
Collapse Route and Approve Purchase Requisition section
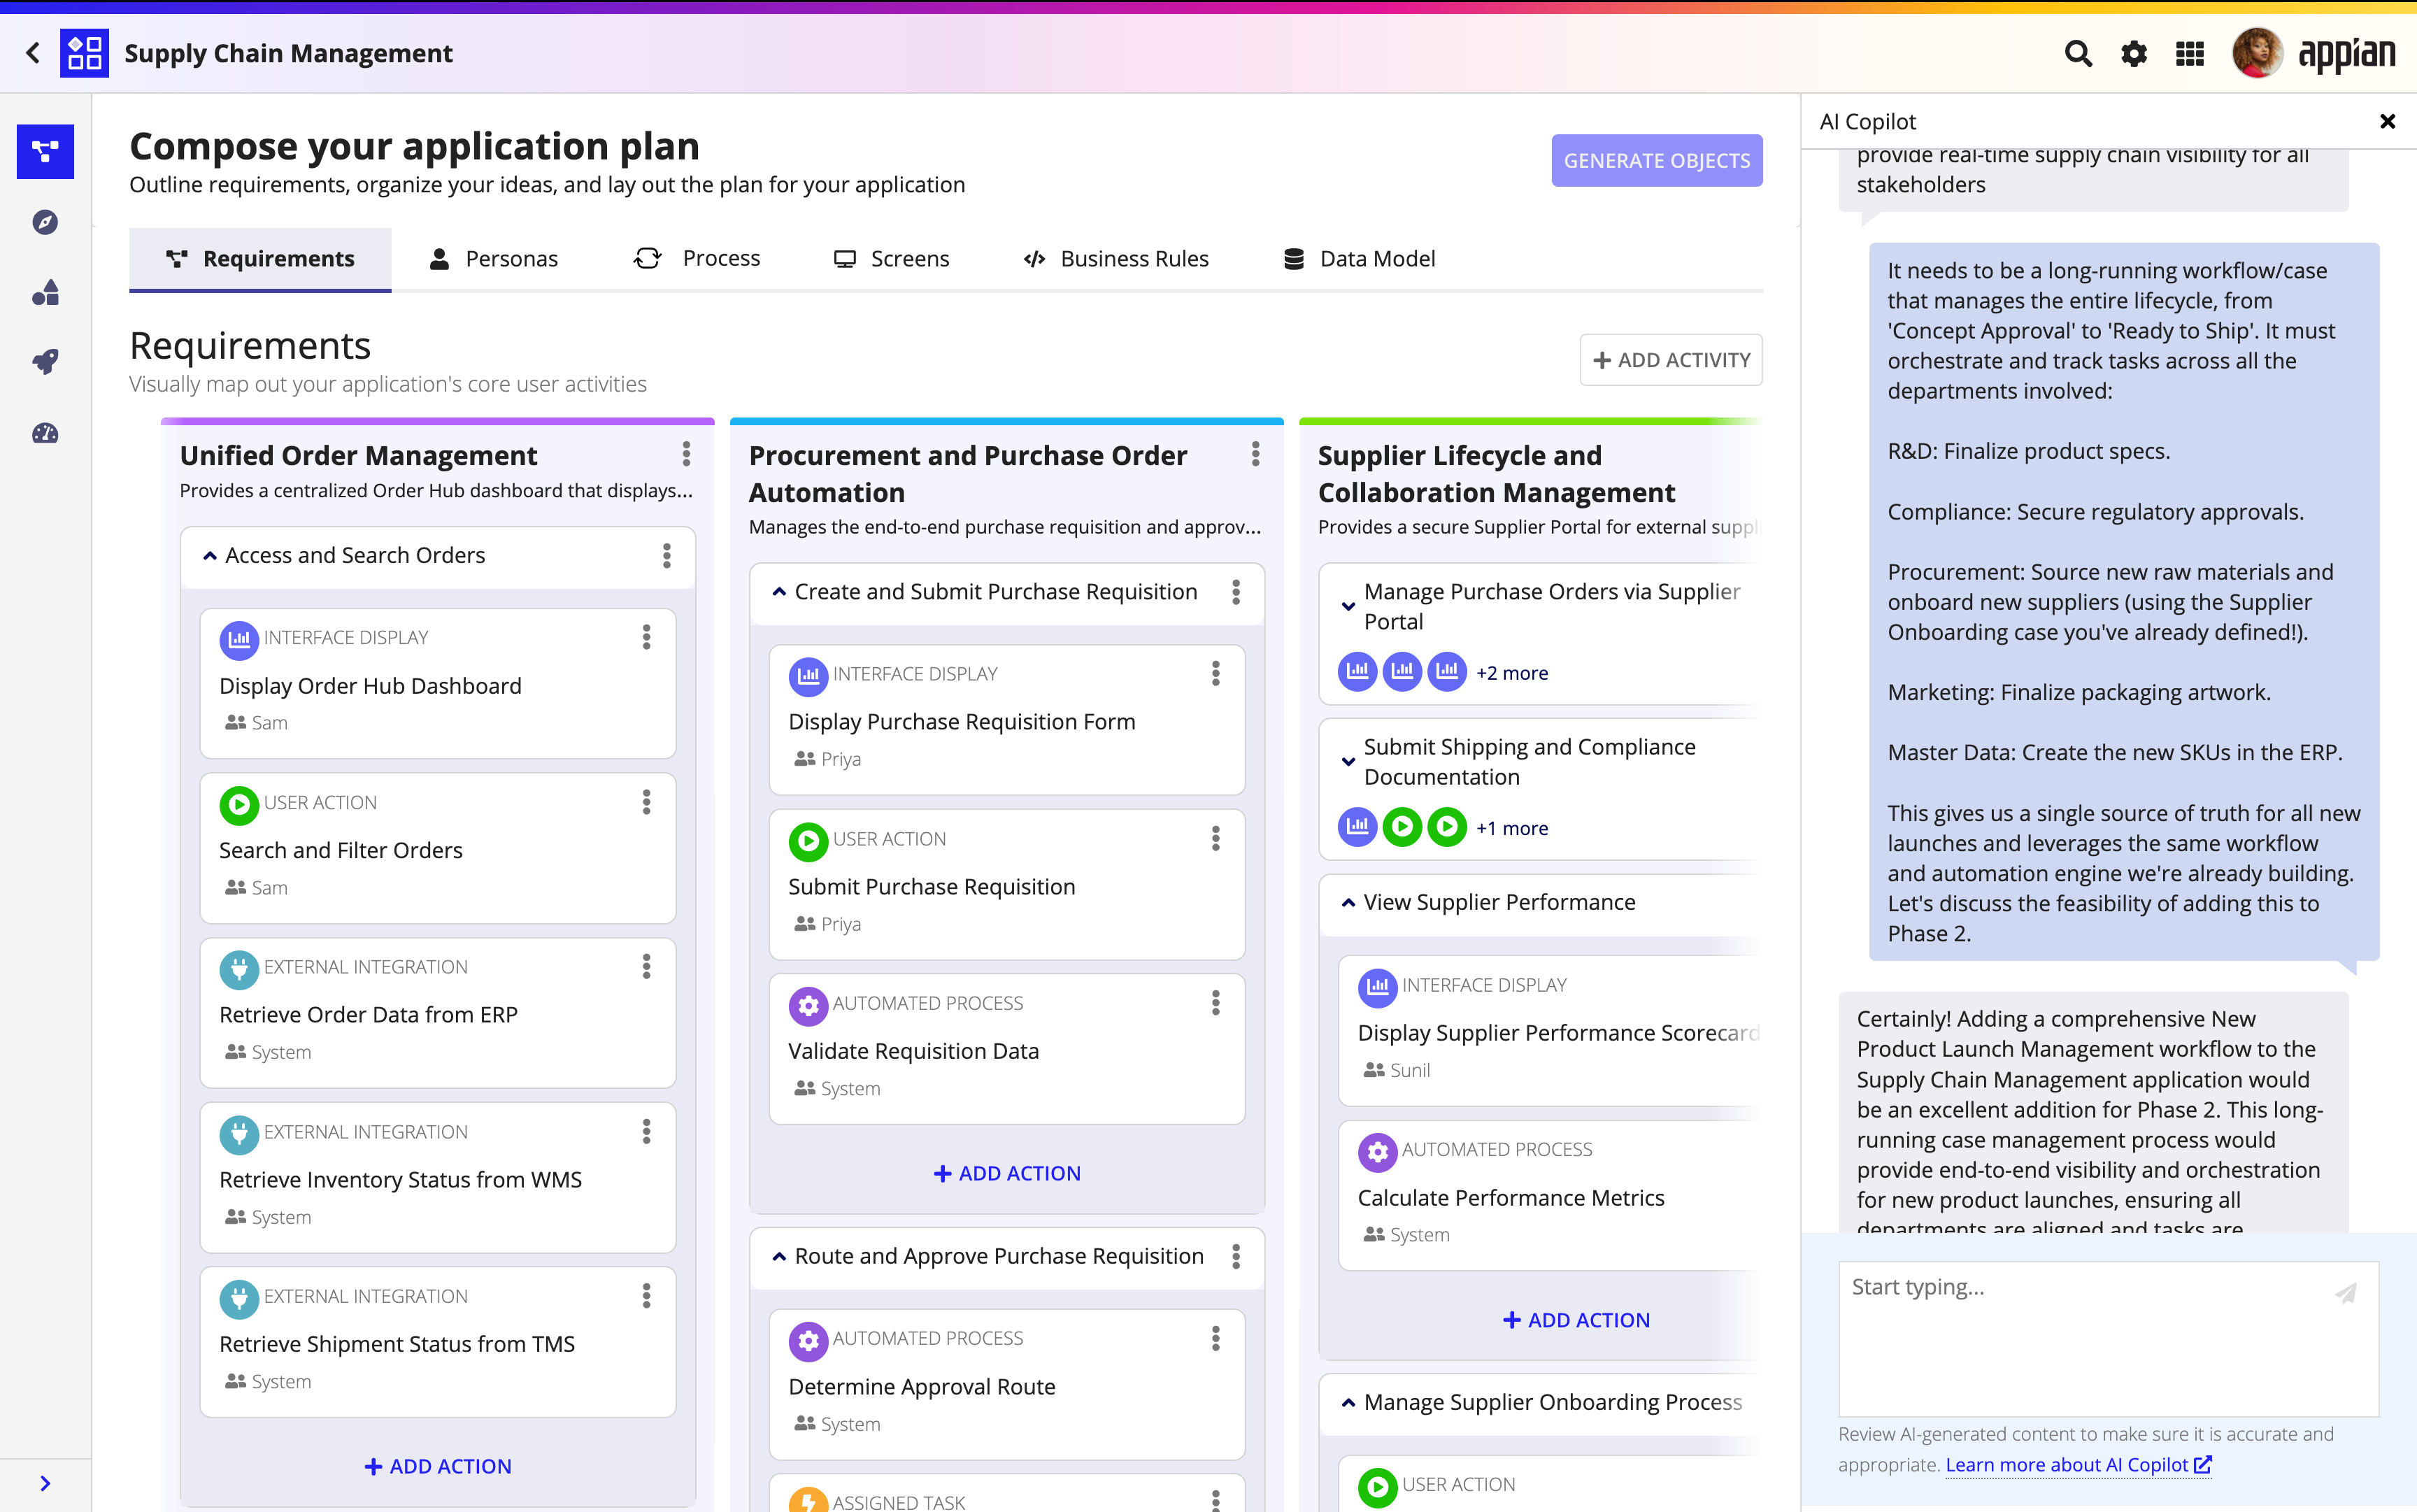click(x=779, y=1257)
